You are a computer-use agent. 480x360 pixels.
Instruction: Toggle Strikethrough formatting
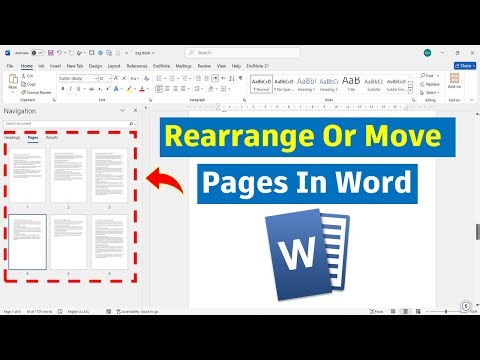point(91,89)
